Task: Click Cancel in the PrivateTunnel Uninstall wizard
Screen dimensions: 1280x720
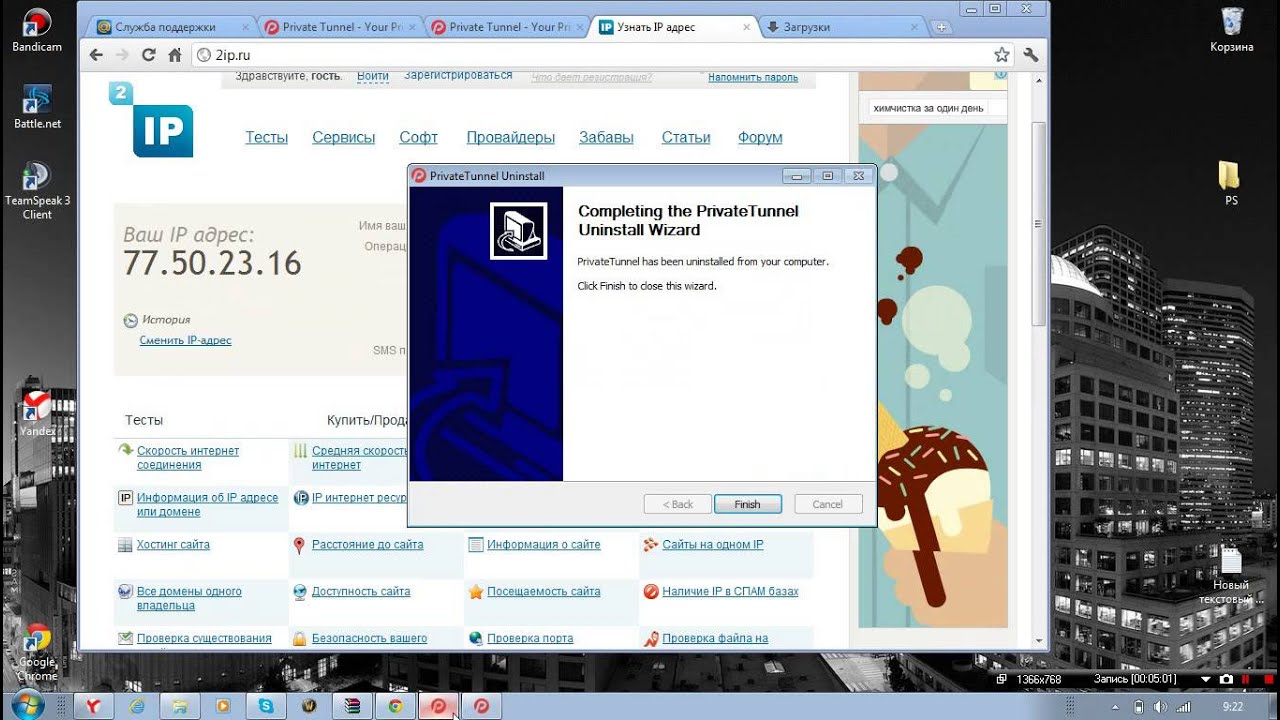Action: tap(828, 504)
